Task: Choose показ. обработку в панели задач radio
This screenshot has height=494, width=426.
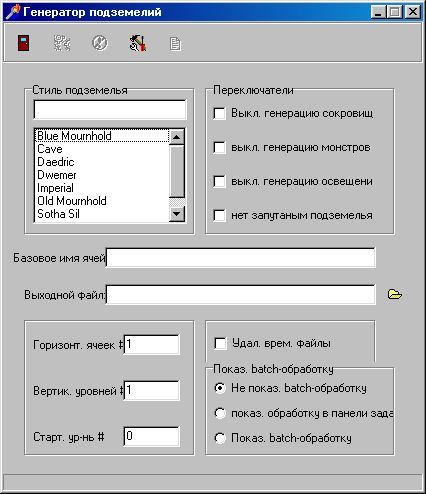Action: point(220,413)
